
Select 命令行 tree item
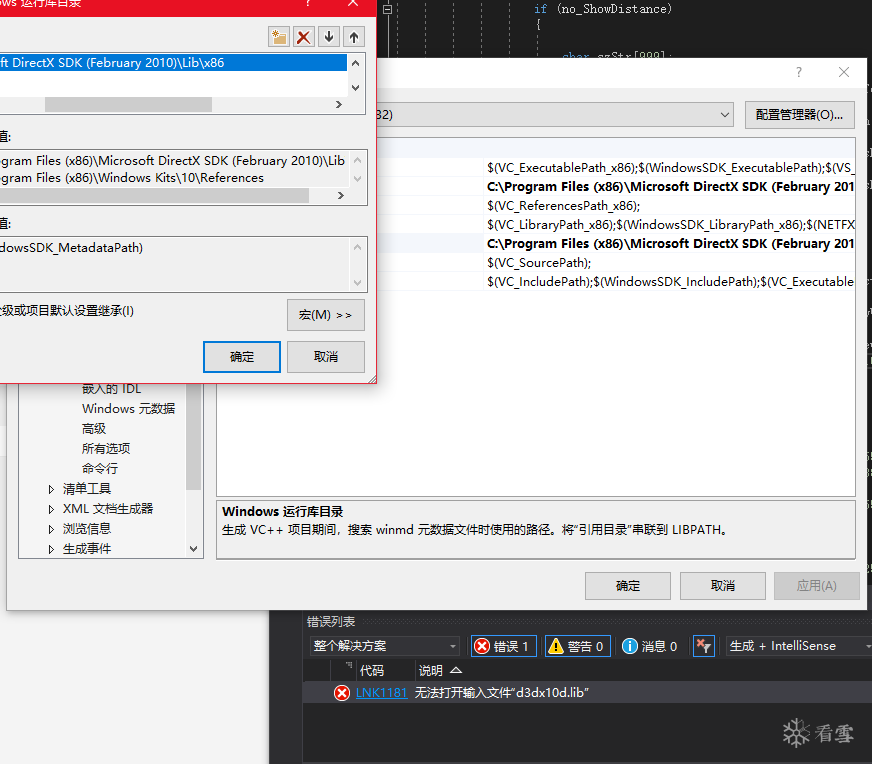pos(100,469)
